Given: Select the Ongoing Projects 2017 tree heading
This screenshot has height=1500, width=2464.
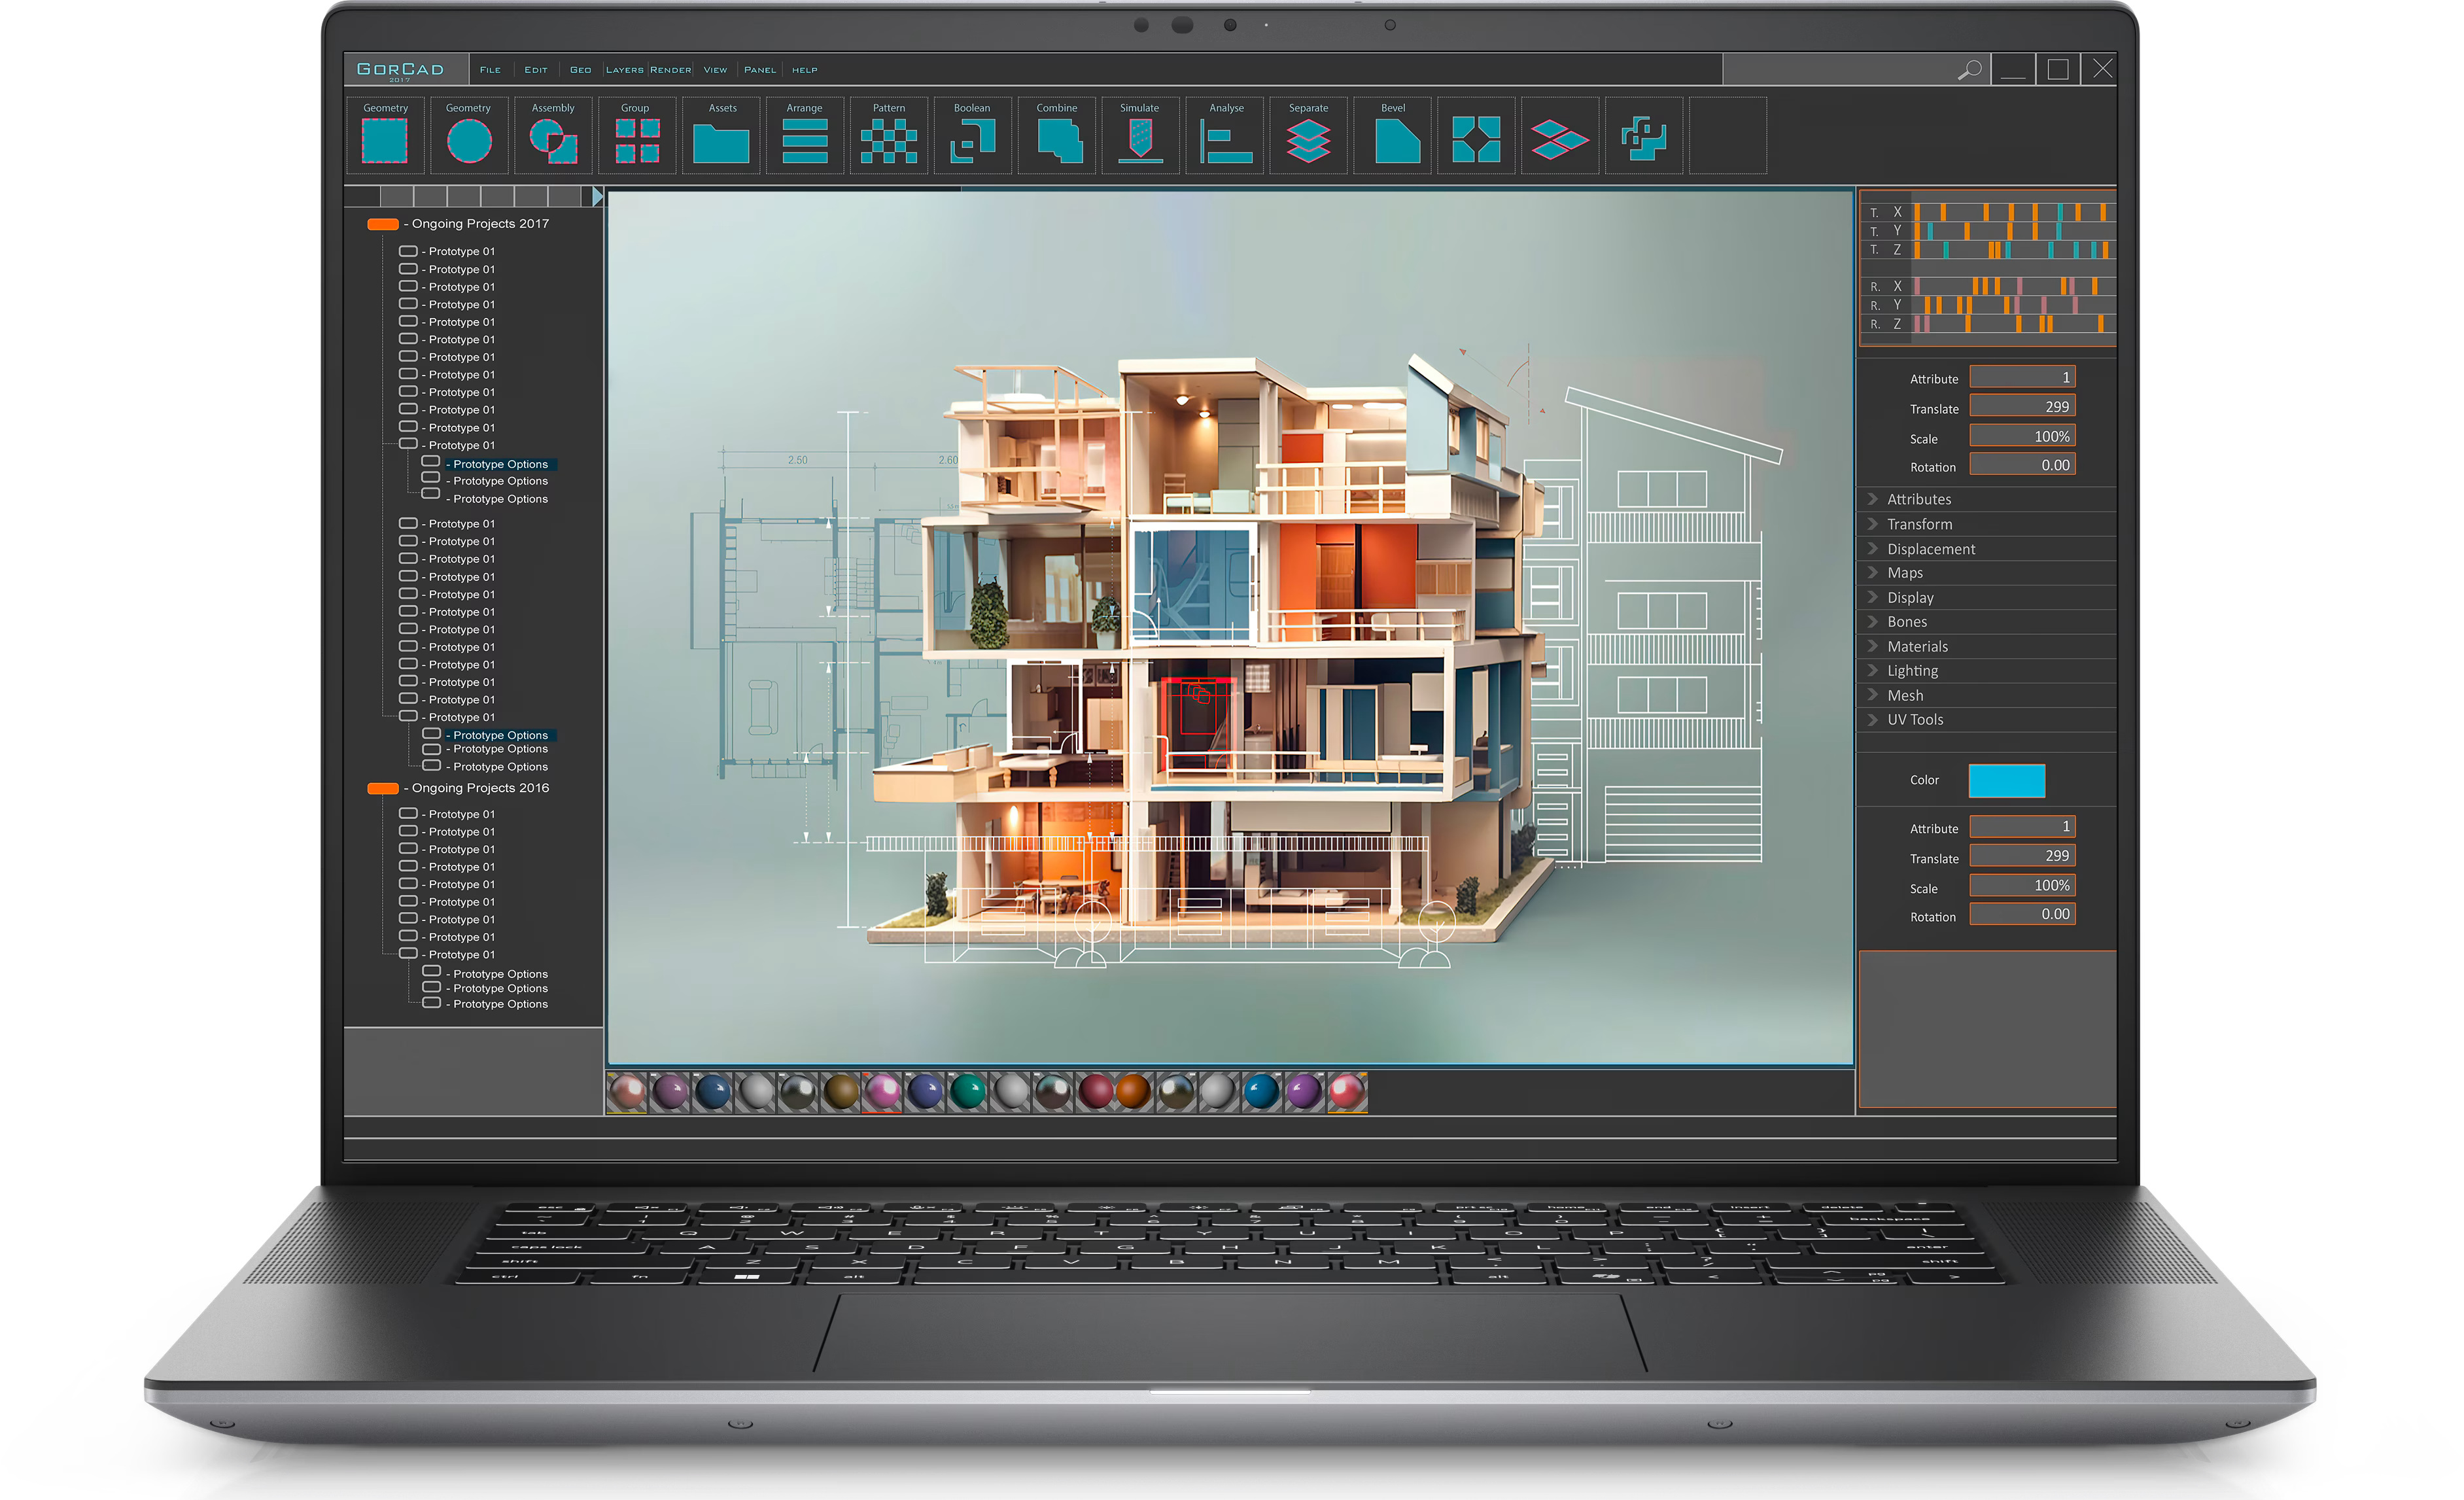Looking at the screenshot, I should coord(480,224).
